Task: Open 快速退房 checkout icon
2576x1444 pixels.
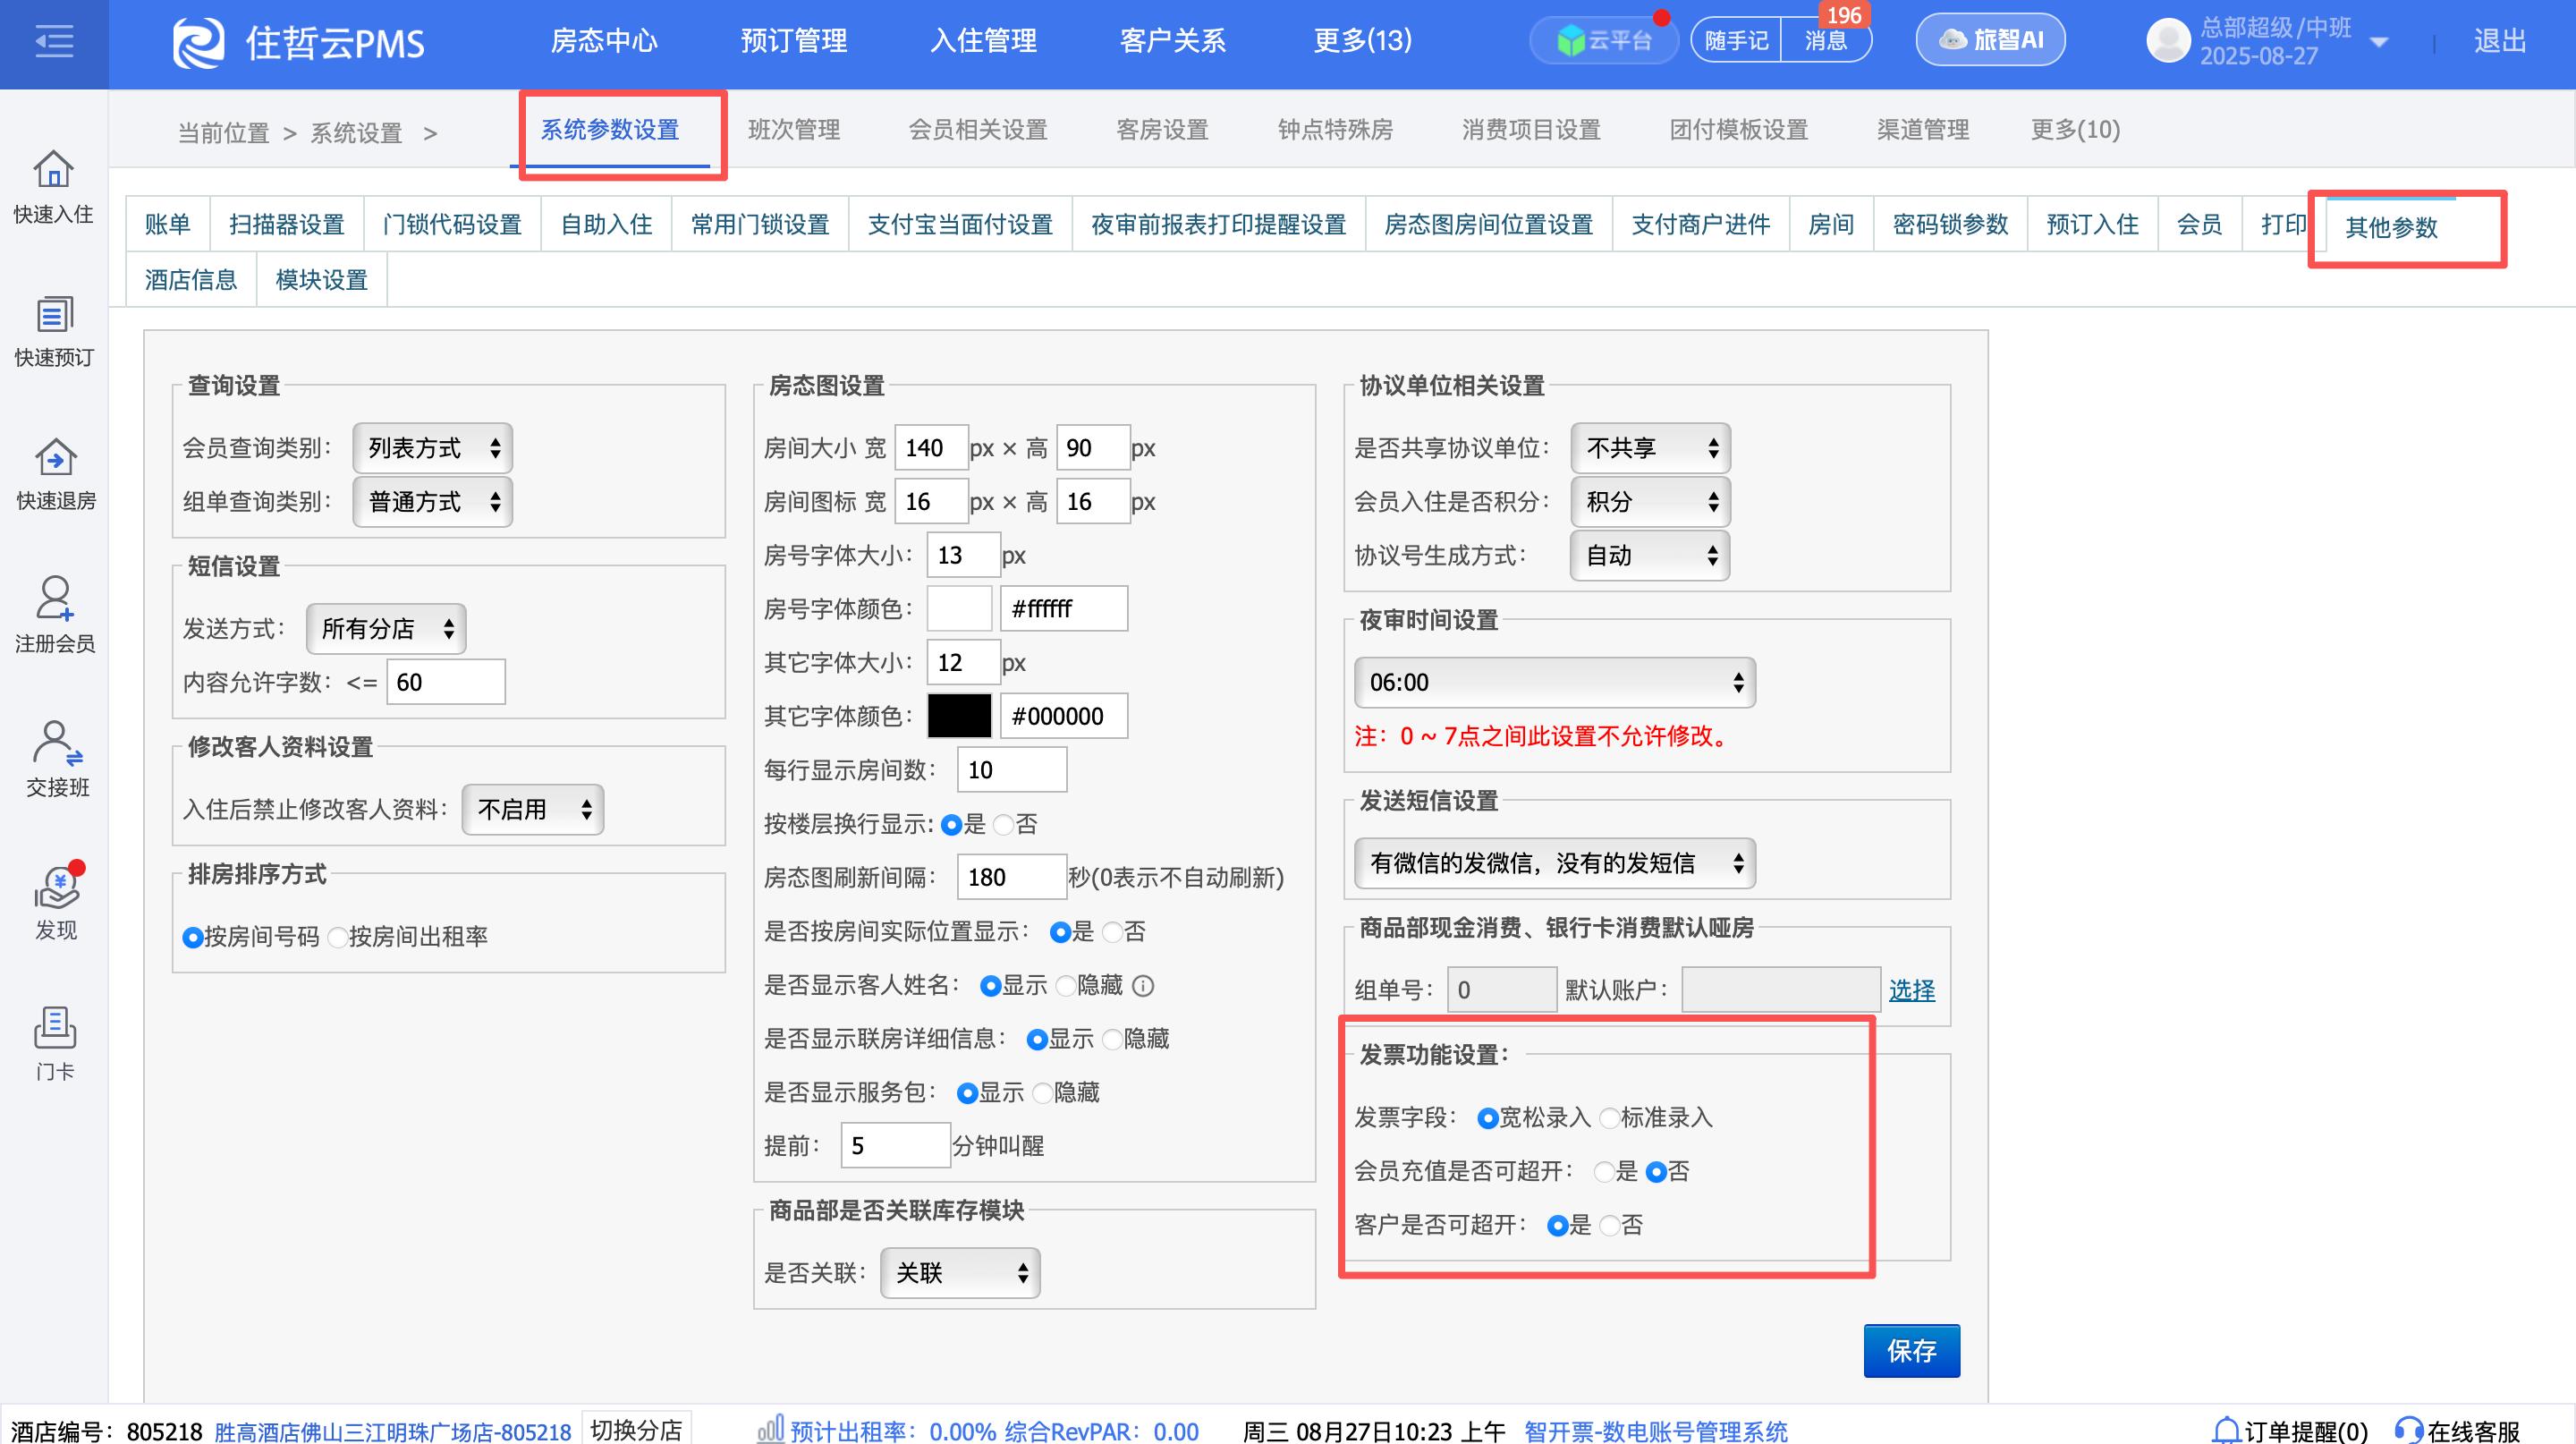Action: (x=56, y=457)
